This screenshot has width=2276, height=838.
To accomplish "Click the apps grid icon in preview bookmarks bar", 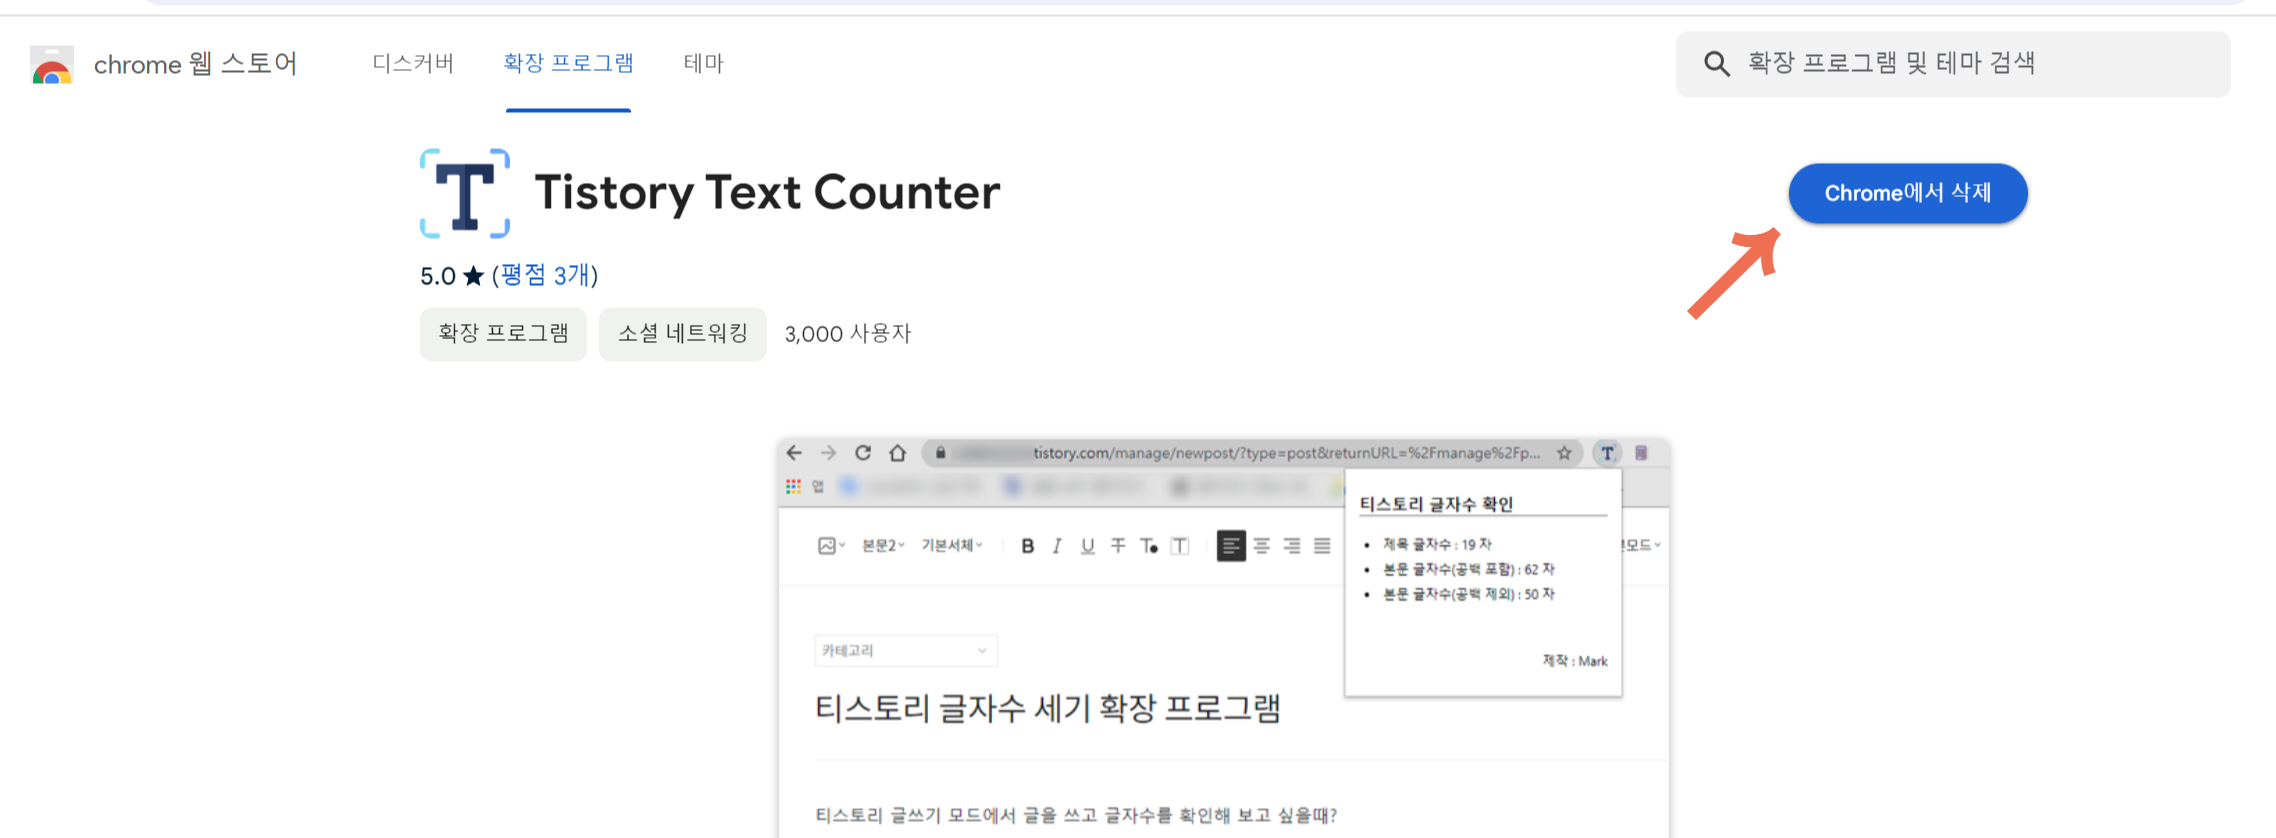I will click(793, 487).
